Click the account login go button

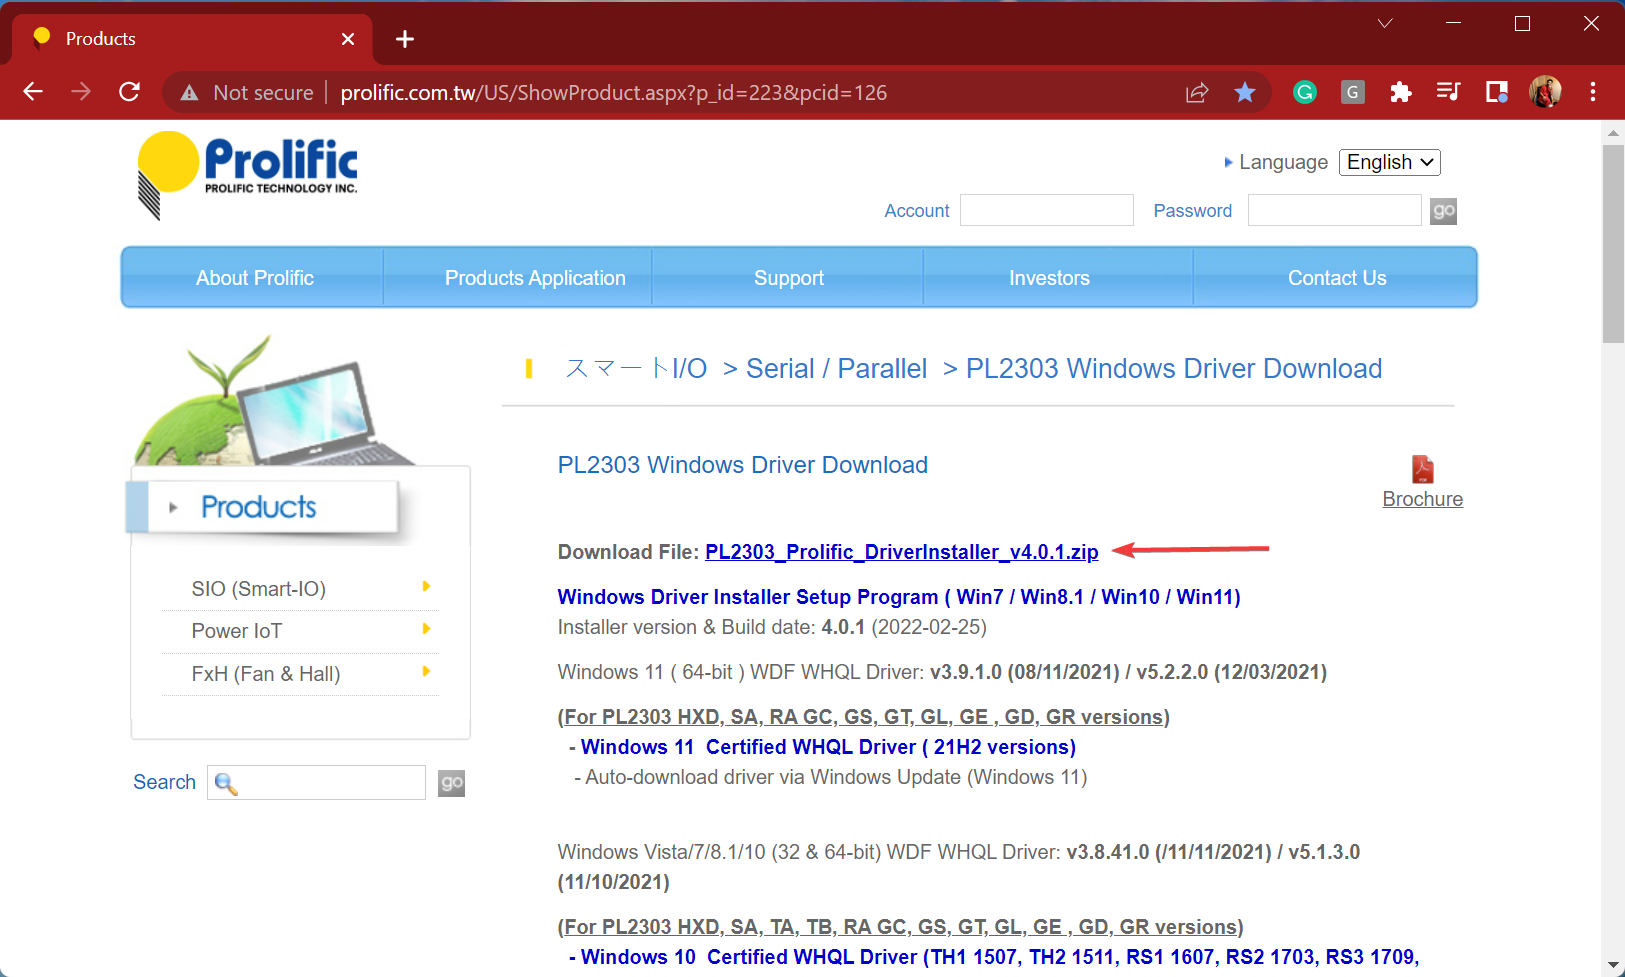coord(1442,210)
